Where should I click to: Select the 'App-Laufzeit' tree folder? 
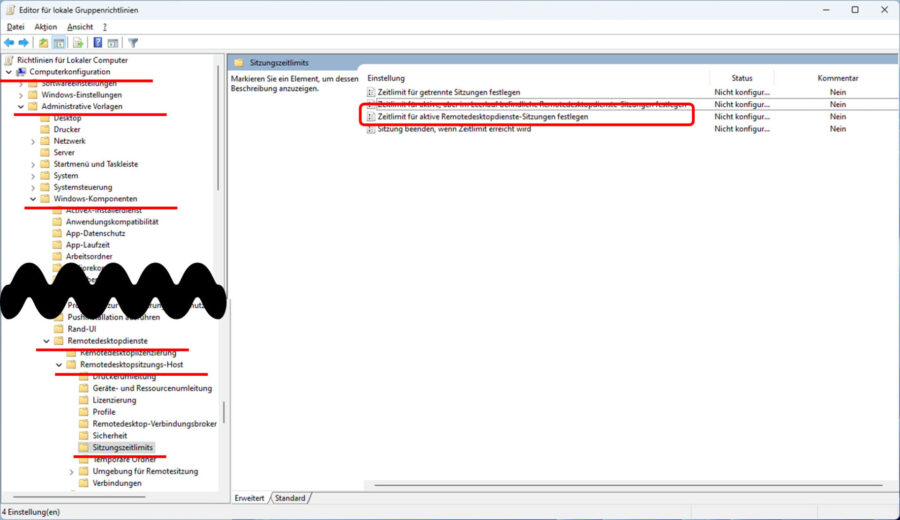(87, 245)
